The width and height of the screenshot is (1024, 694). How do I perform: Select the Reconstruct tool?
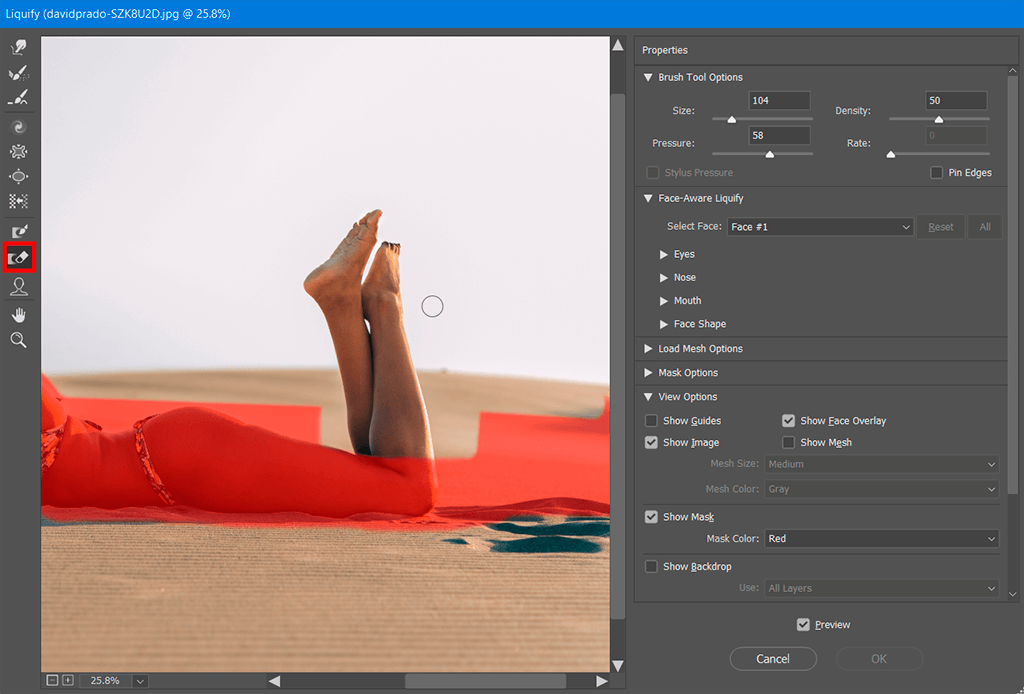coord(18,74)
